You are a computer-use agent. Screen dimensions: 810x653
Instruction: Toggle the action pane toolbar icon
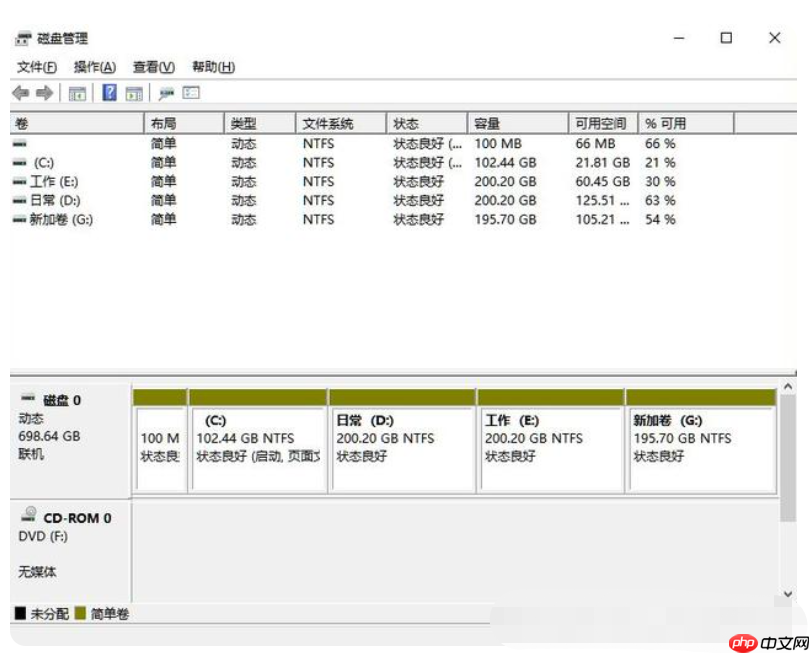(134, 93)
